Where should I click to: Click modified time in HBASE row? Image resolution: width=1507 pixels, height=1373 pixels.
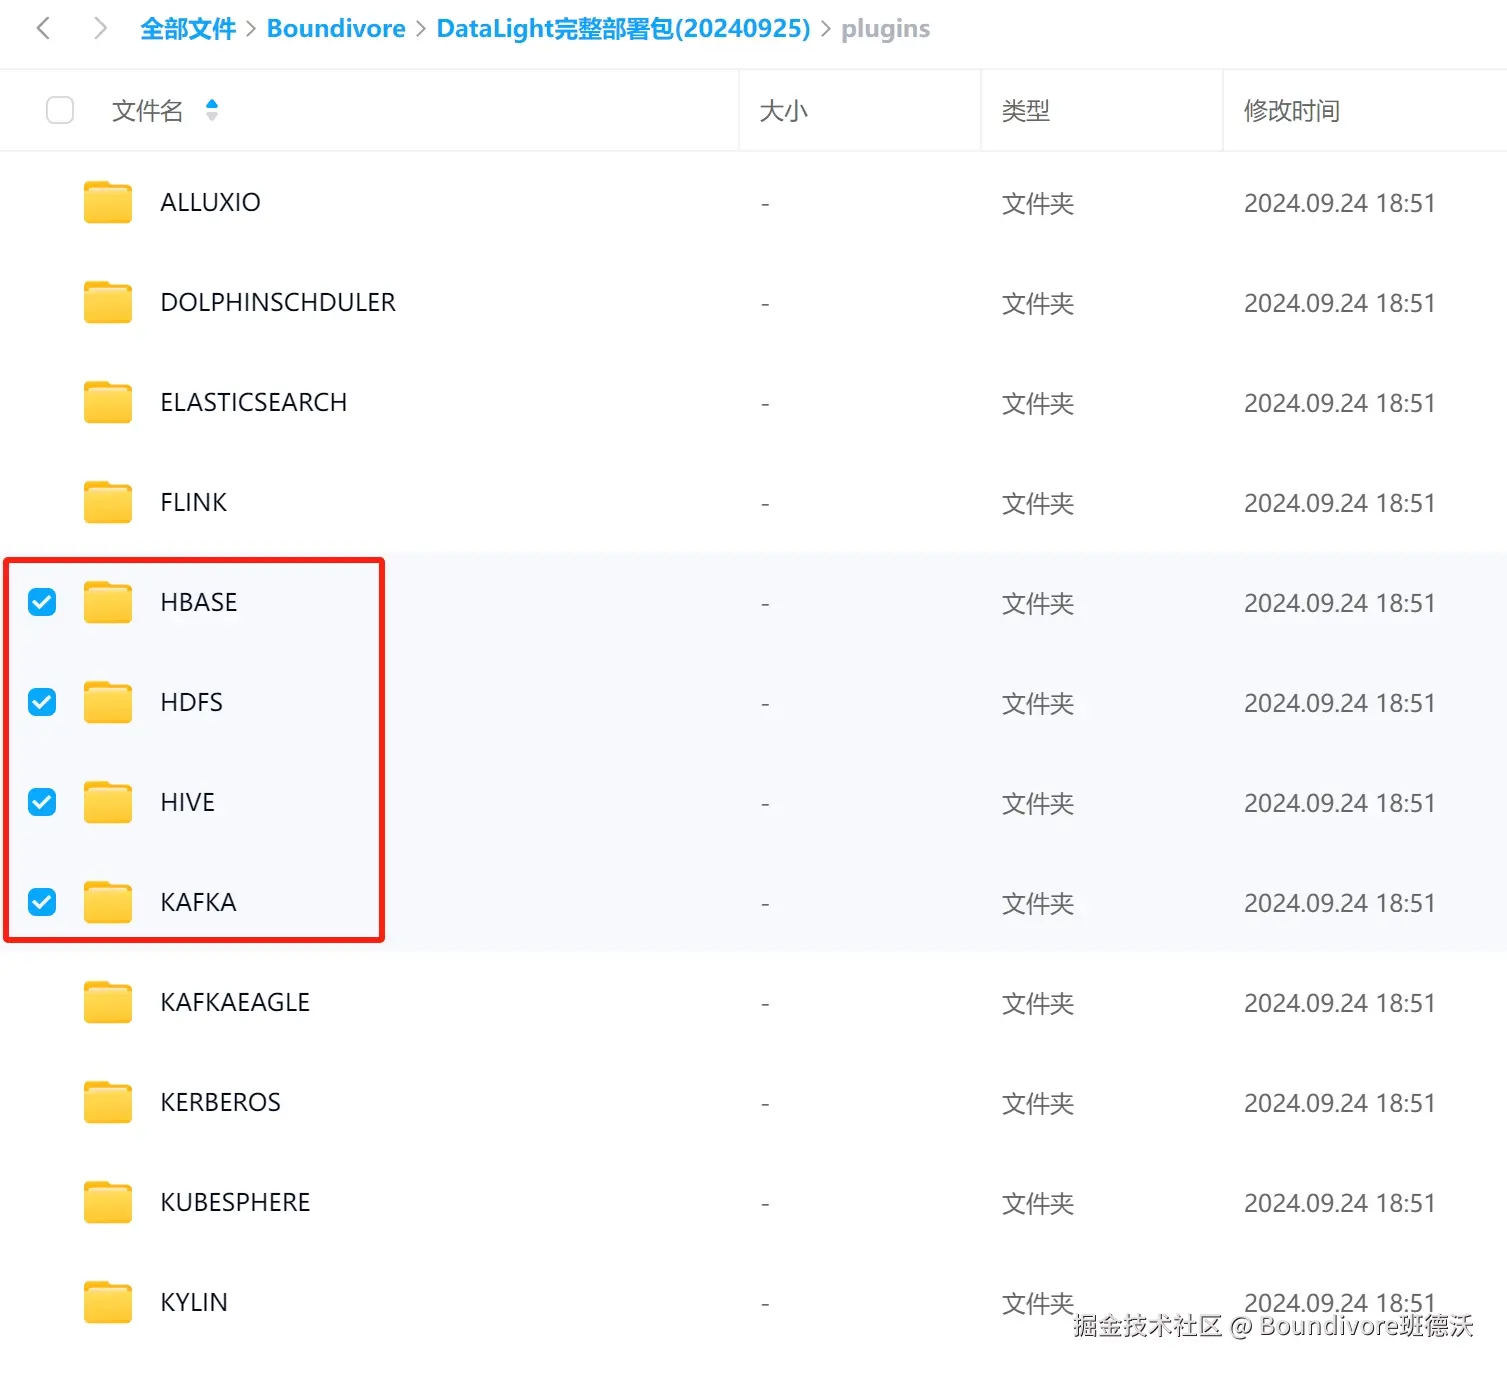tap(1340, 603)
